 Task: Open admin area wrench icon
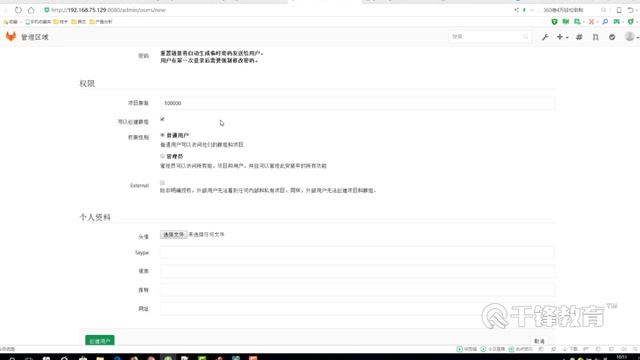(x=545, y=37)
